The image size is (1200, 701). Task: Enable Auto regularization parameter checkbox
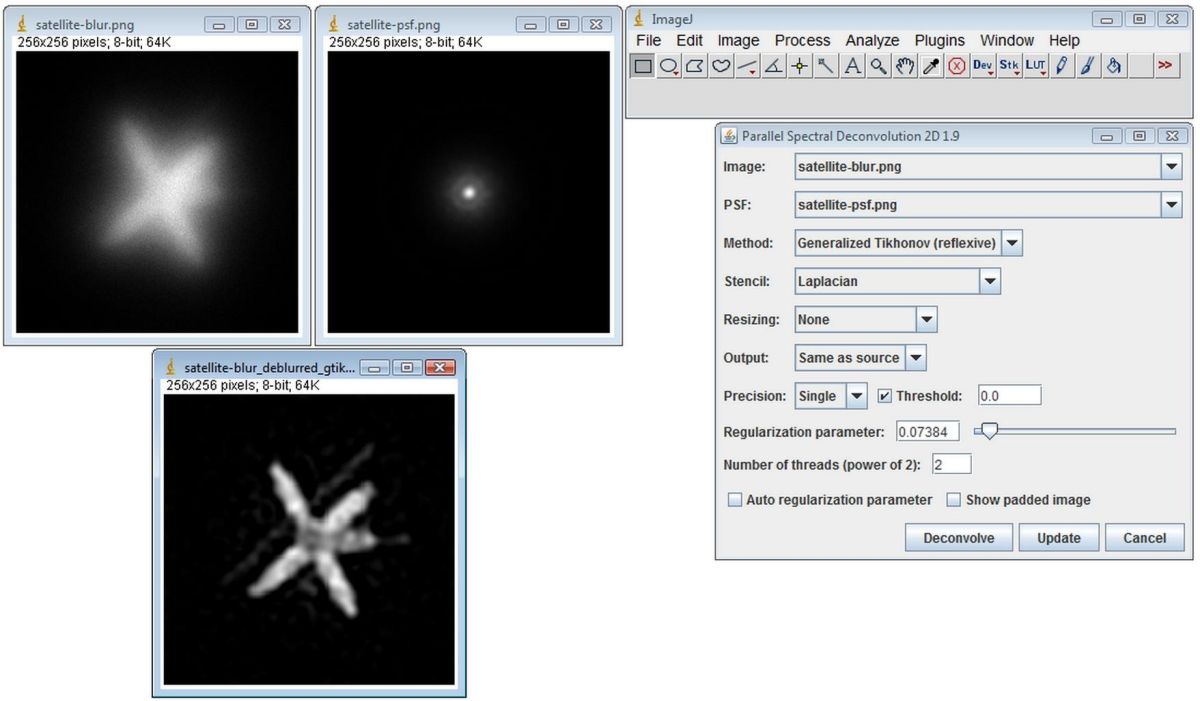[735, 499]
